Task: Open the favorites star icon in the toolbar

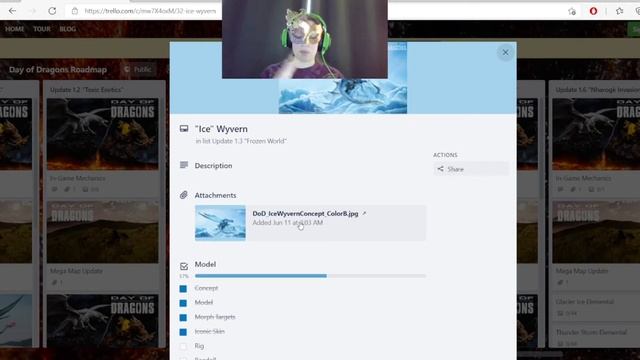Action: click(620, 11)
